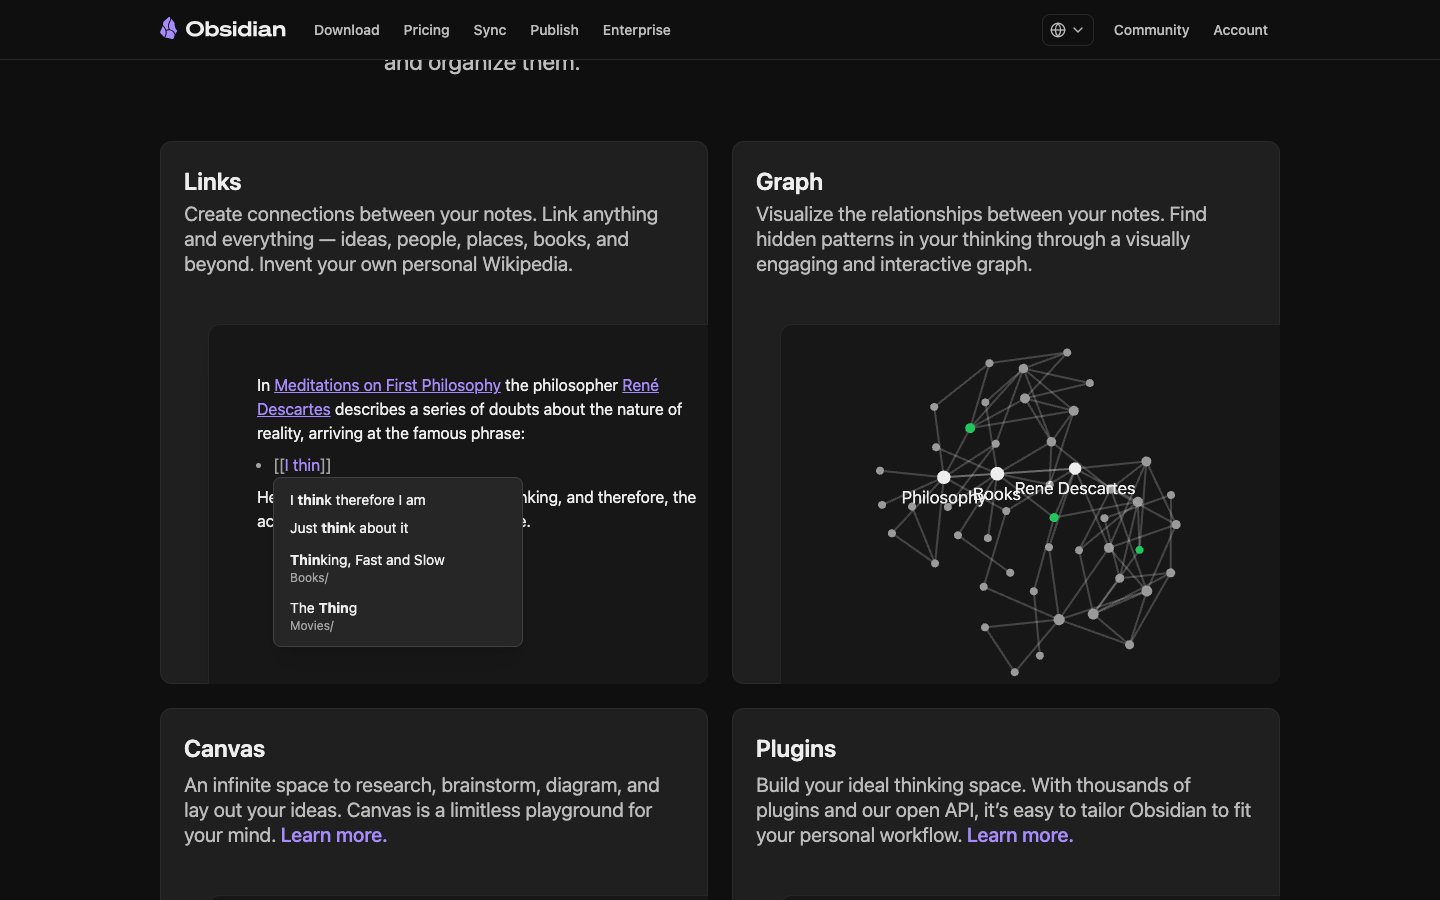The image size is (1440, 900).
Task: Open the Account page
Action: coord(1240,30)
